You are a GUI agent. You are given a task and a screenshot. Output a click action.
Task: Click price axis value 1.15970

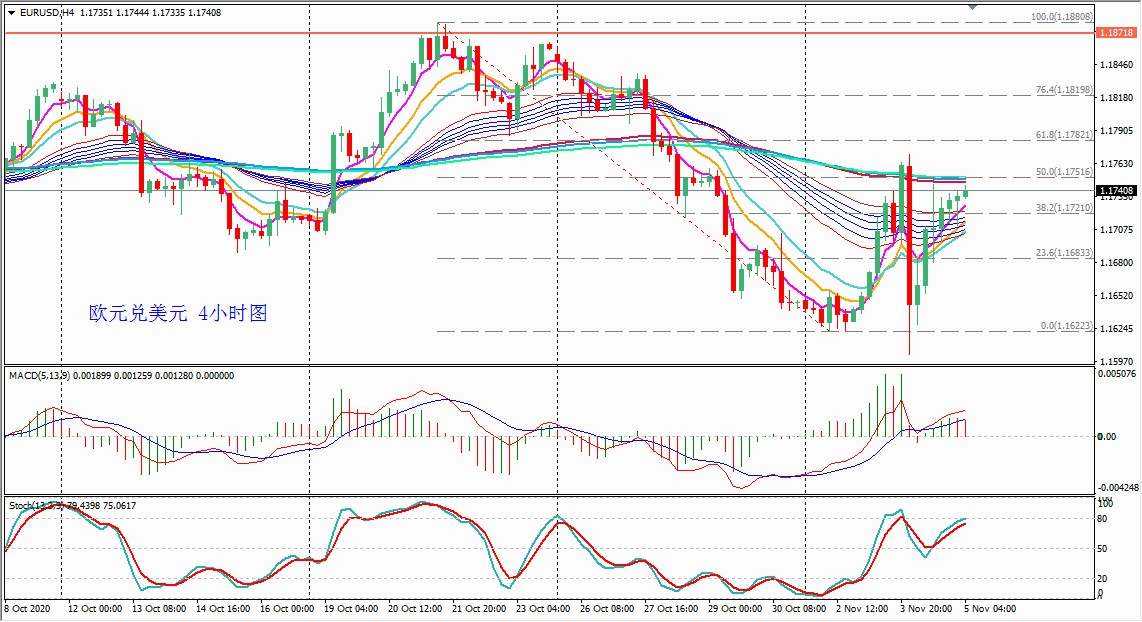click(x=1116, y=361)
